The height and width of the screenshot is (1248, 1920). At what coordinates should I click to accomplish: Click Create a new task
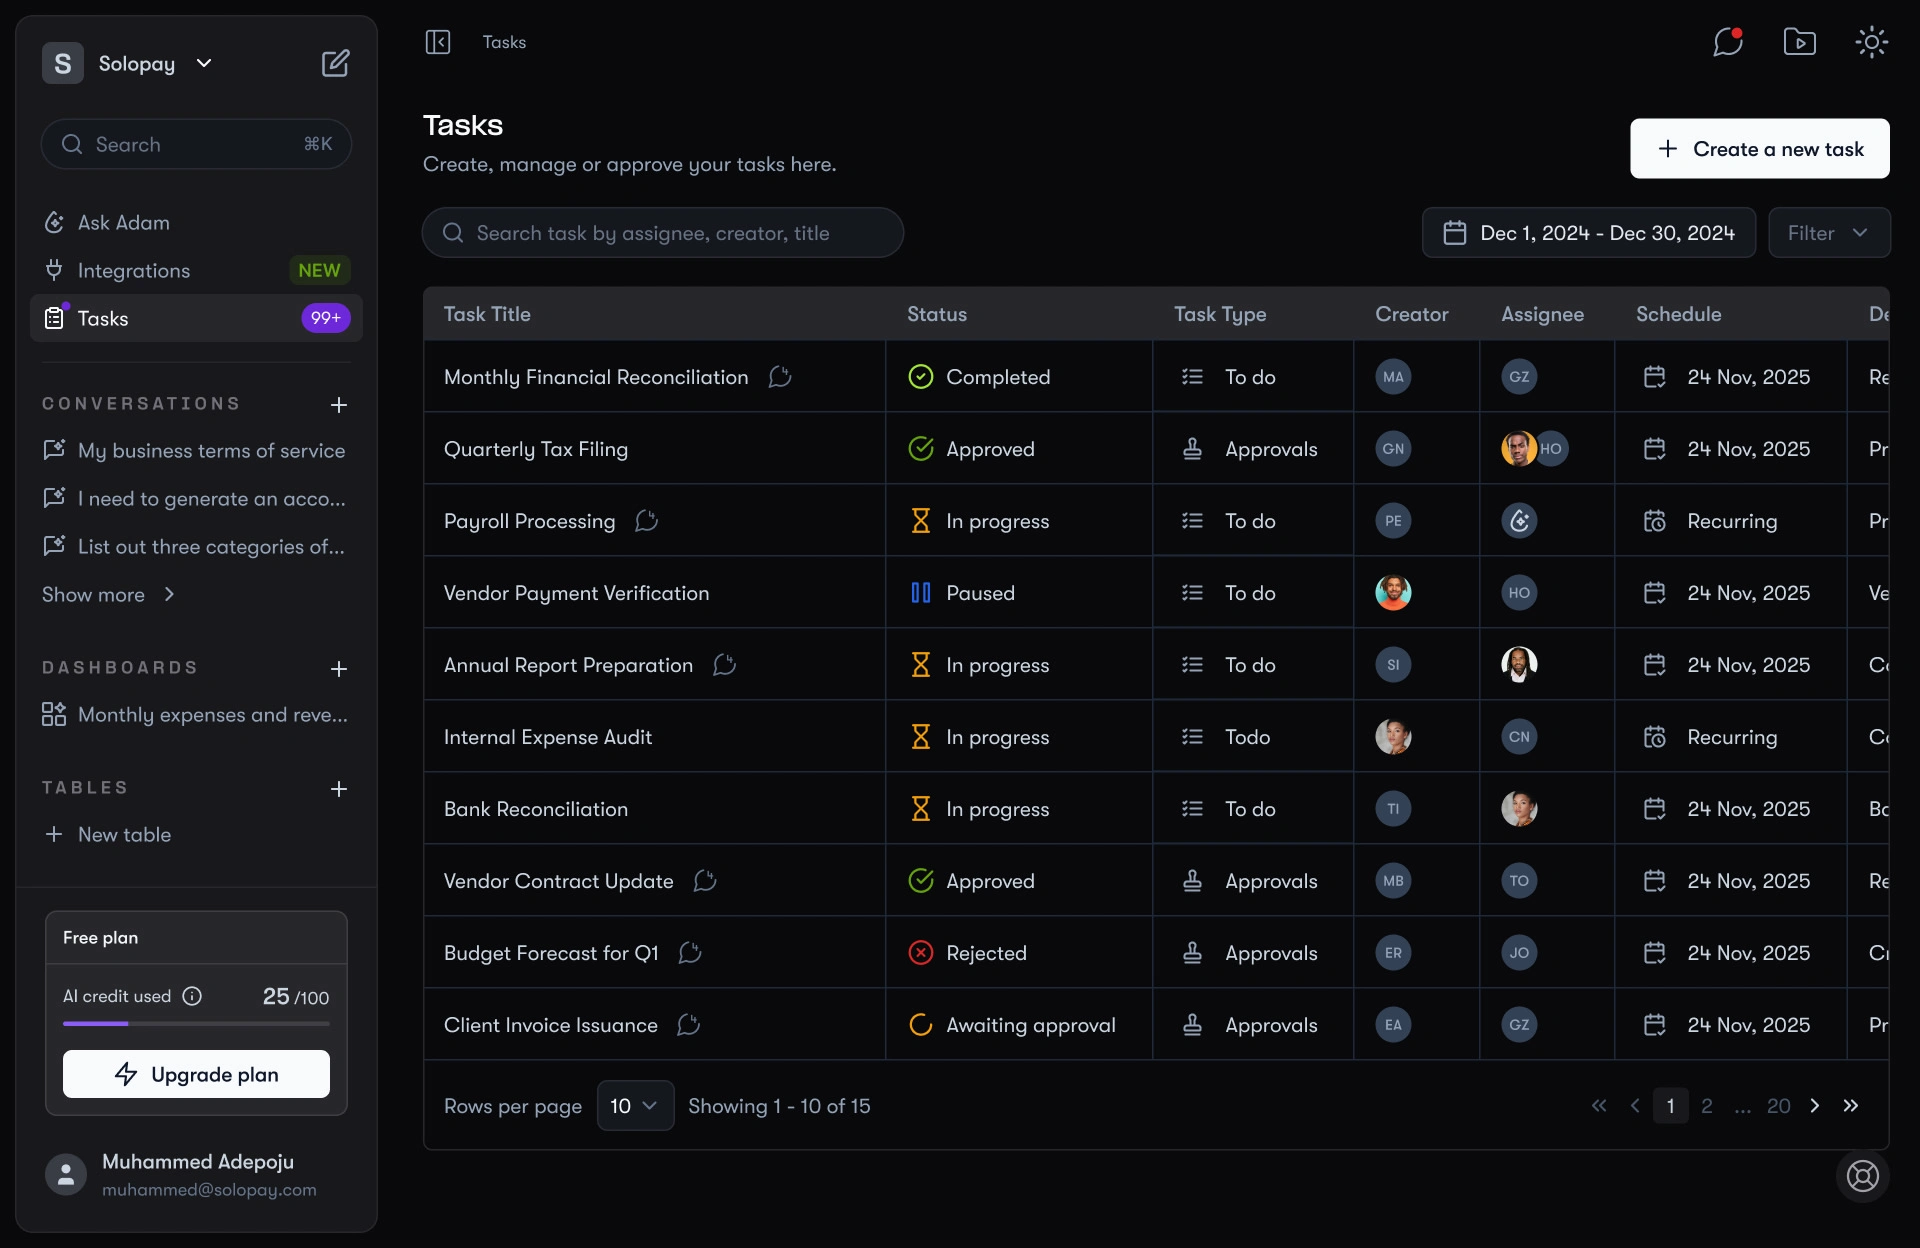pyautogui.click(x=1758, y=148)
